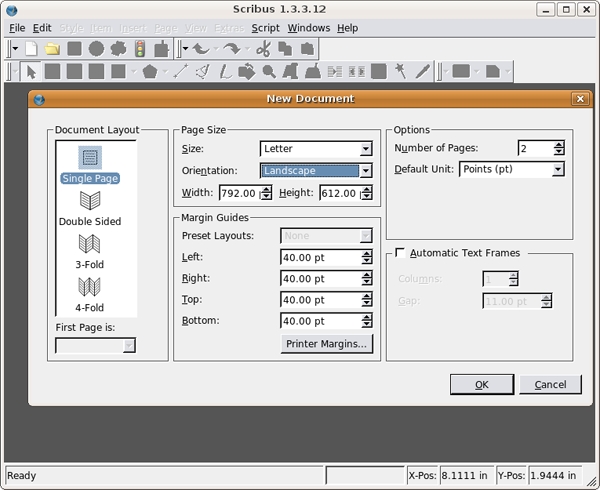This screenshot has height=490, width=600.
Task: Pick the 3-Fold document layout
Action: coord(90,244)
